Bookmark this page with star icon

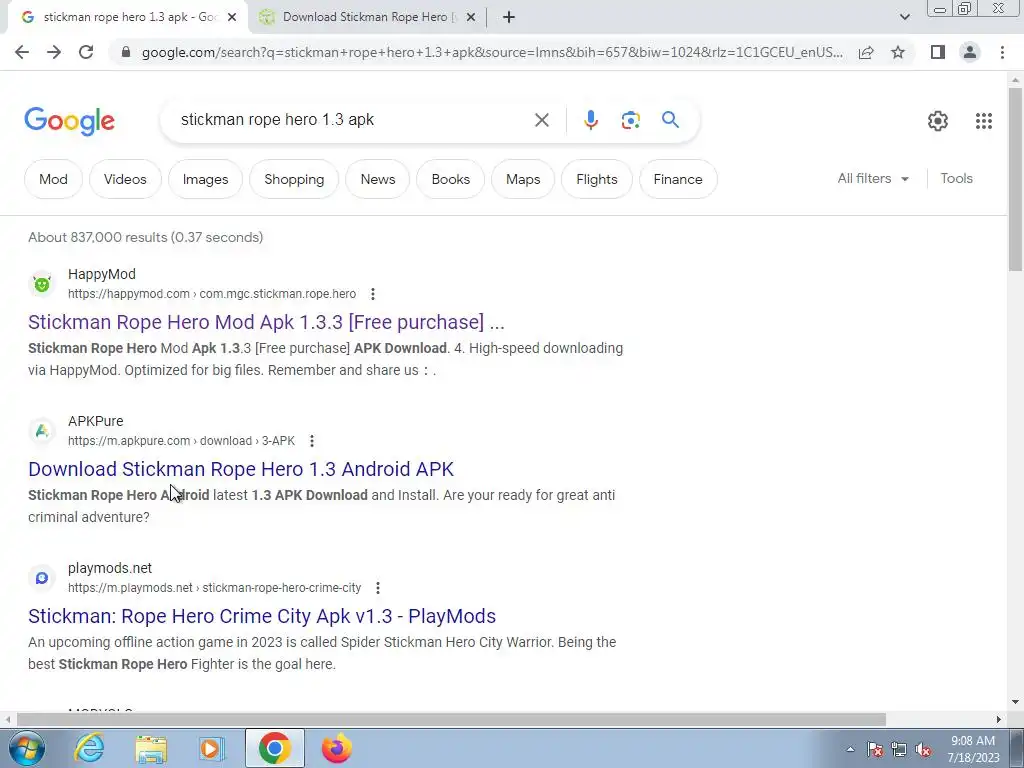(x=898, y=52)
